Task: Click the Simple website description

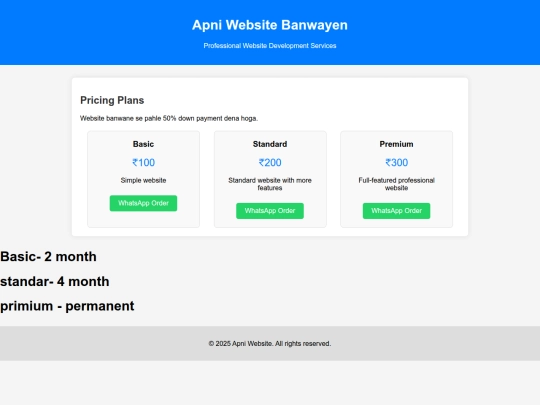Action: tap(143, 180)
